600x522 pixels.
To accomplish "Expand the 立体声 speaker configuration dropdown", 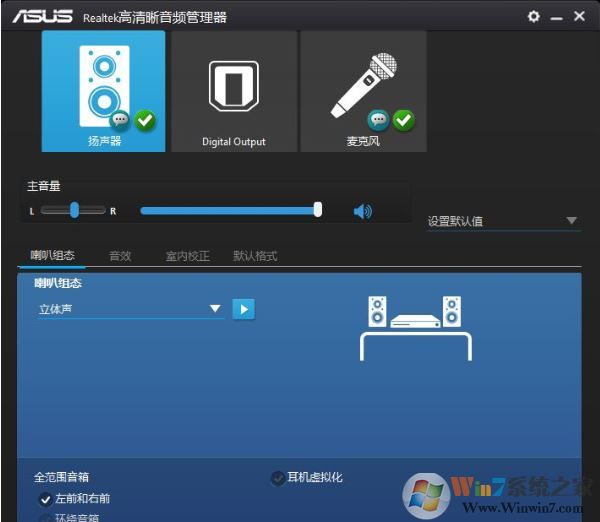I will (x=131, y=309).
